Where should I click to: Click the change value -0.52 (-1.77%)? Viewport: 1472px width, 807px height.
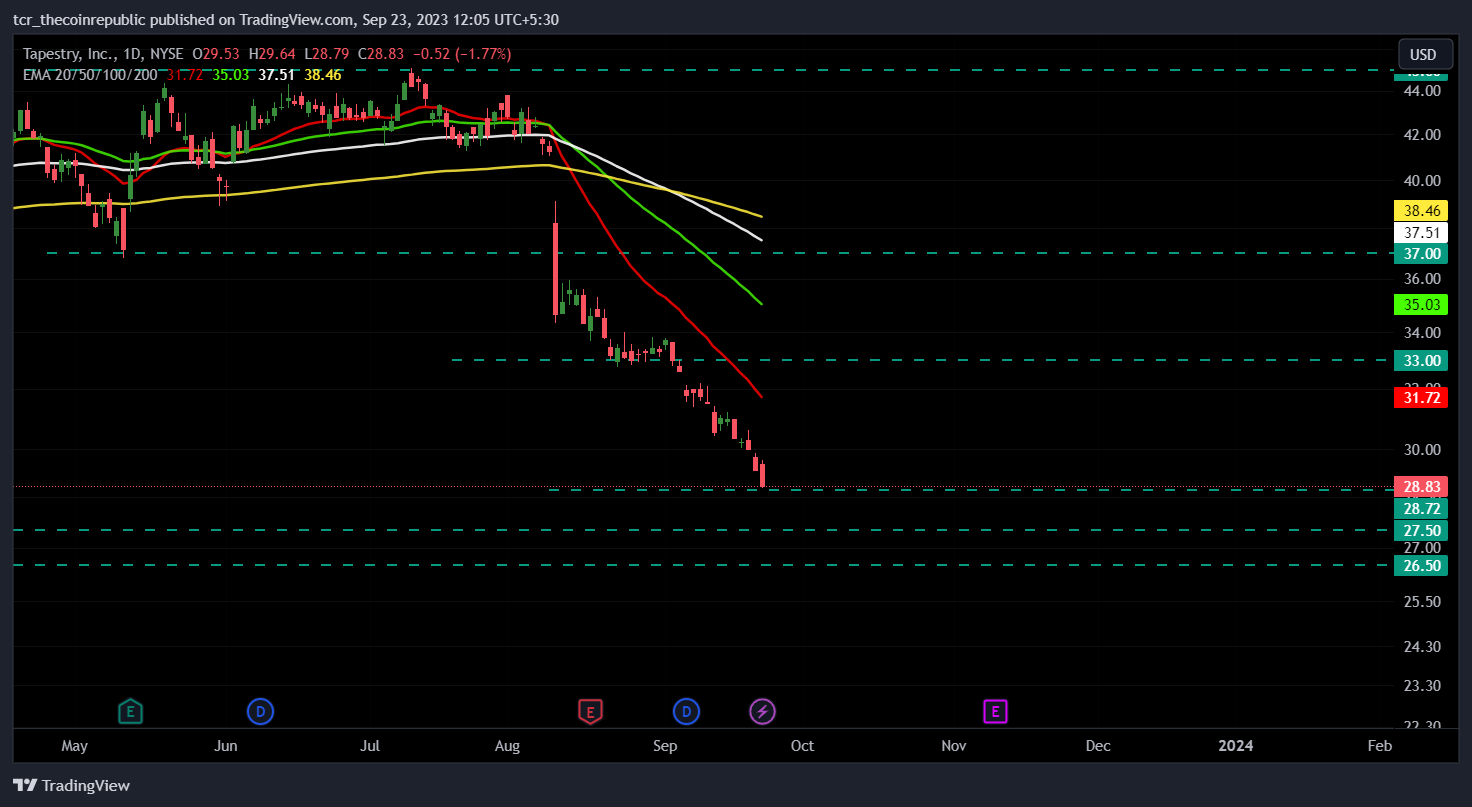pos(461,54)
